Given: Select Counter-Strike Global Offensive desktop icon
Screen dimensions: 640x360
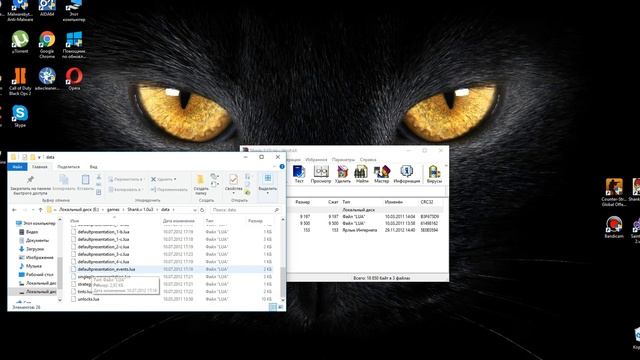Looking at the screenshot, I should 613,192.
